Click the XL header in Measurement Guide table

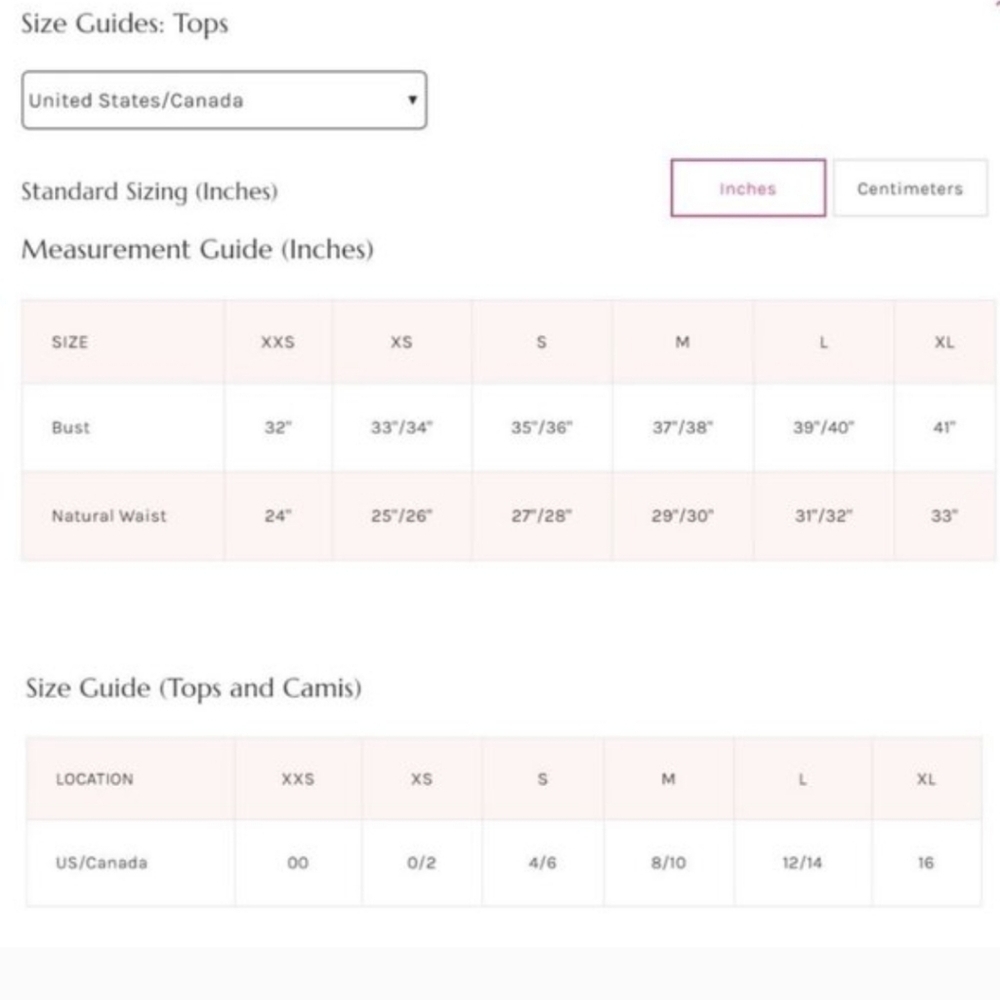(x=945, y=342)
